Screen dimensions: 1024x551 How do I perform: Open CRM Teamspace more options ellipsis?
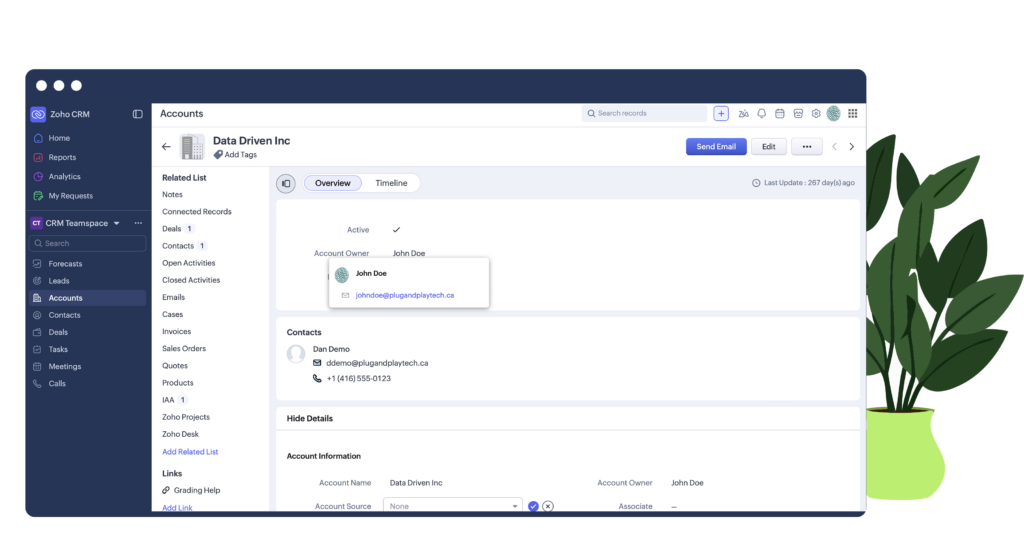pos(138,223)
